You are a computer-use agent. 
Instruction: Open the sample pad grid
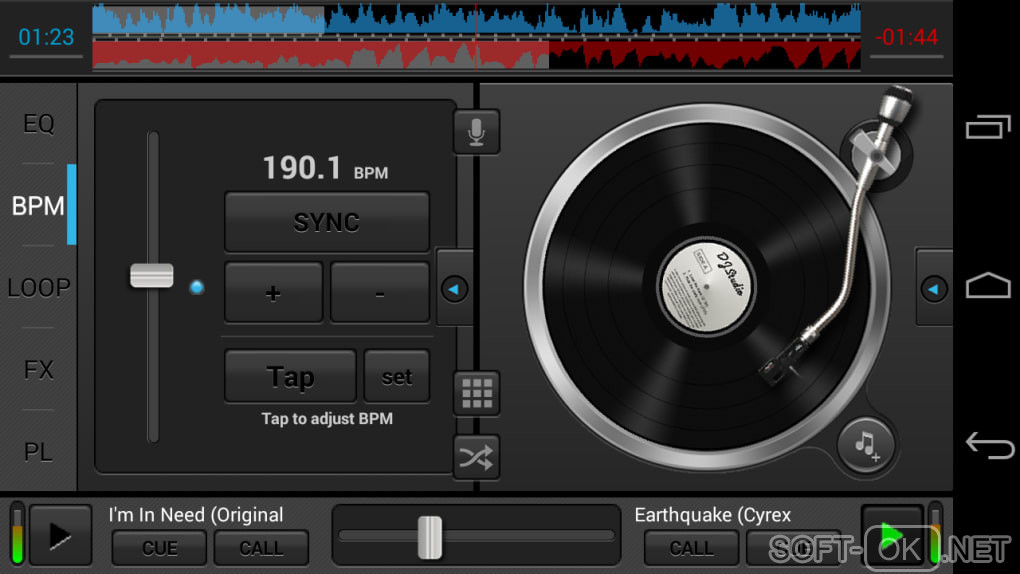[x=476, y=393]
